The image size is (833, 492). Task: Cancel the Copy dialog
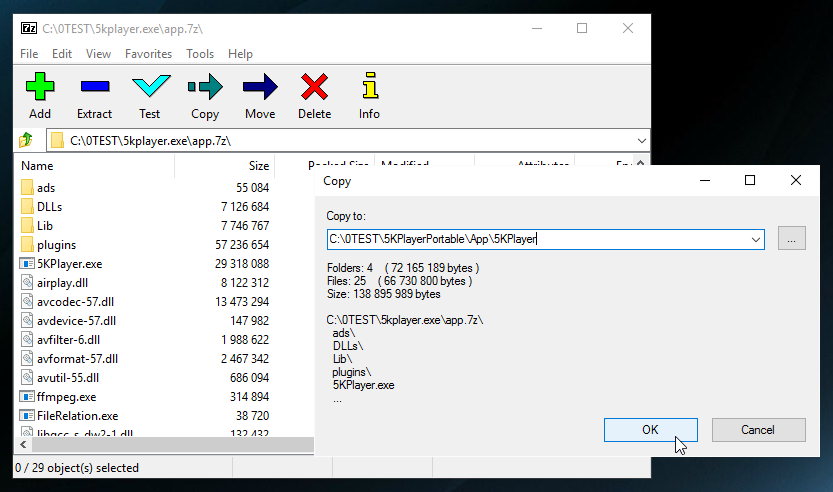coord(759,430)
